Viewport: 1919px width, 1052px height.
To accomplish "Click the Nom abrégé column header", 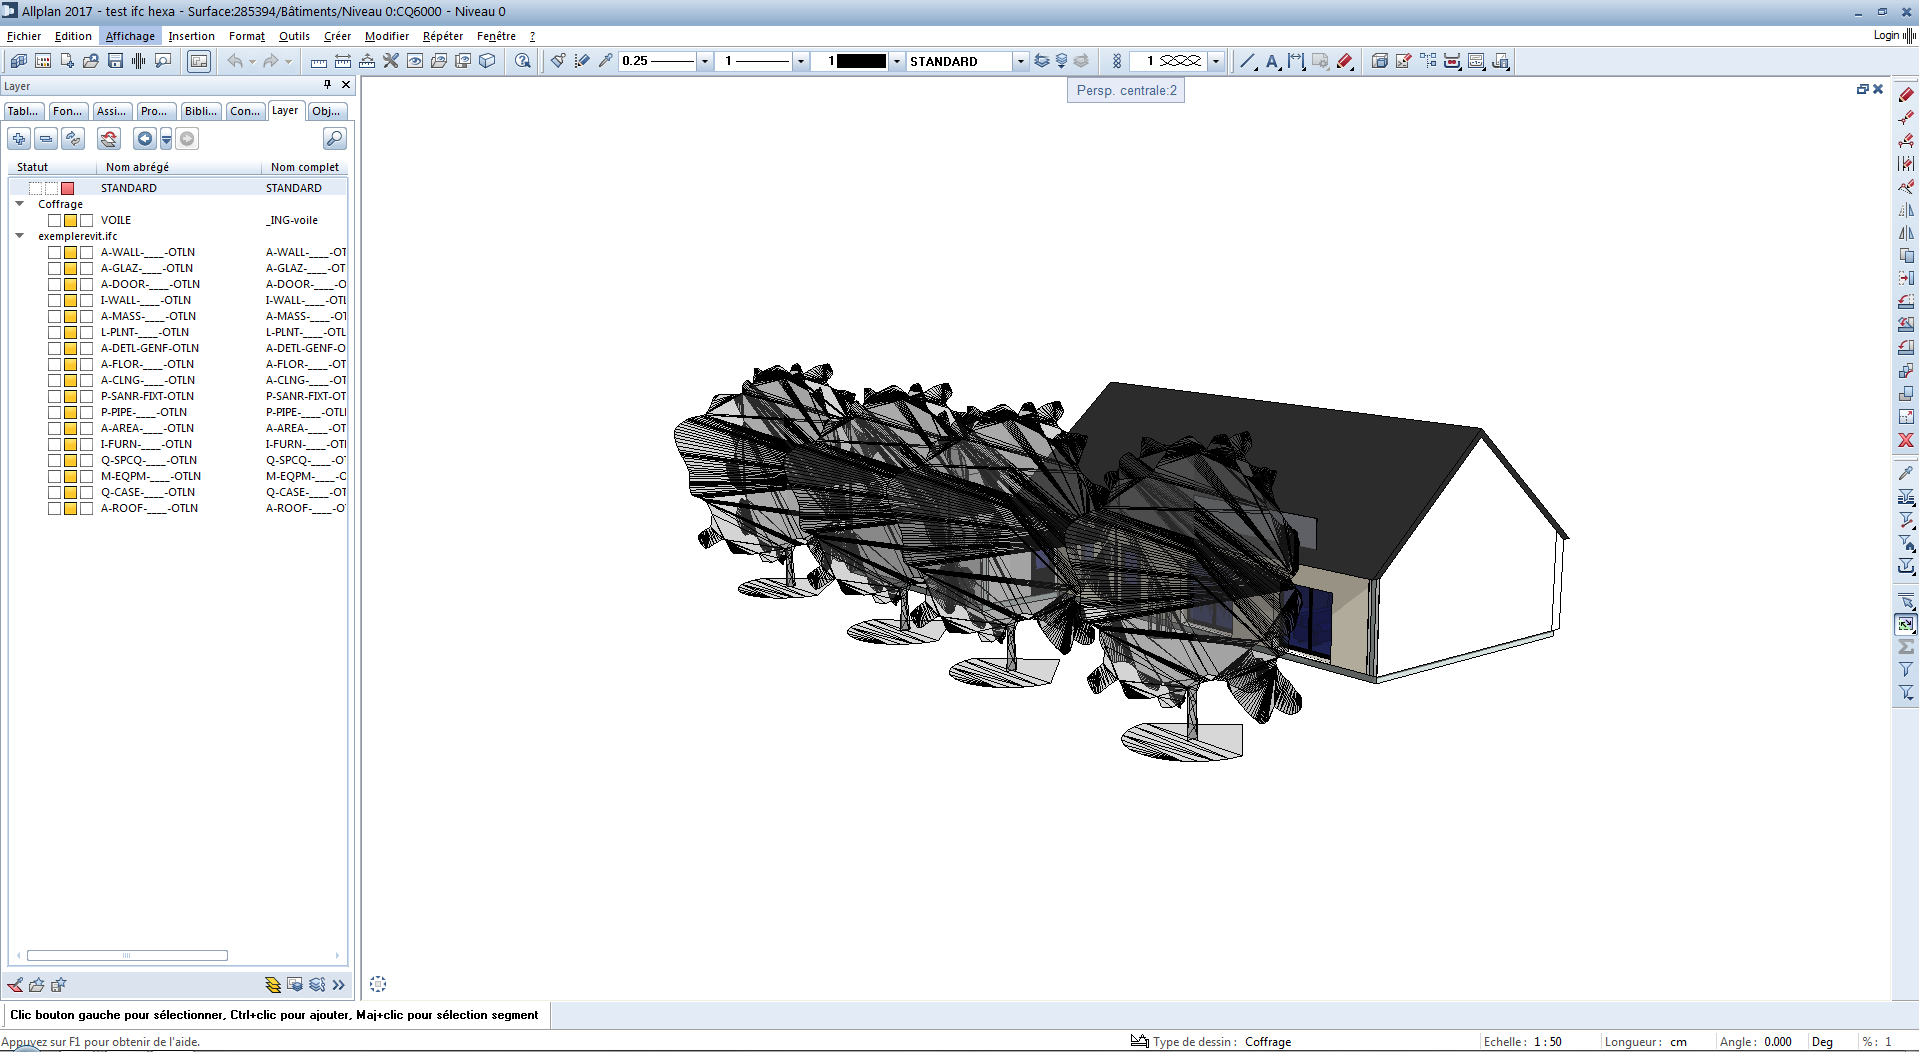I will 137,167.
